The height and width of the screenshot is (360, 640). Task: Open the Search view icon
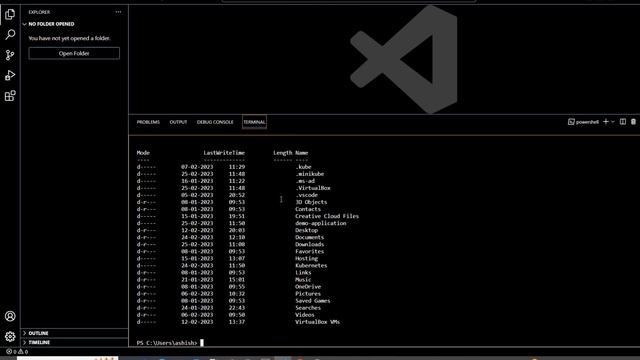[x=10, y=34]
